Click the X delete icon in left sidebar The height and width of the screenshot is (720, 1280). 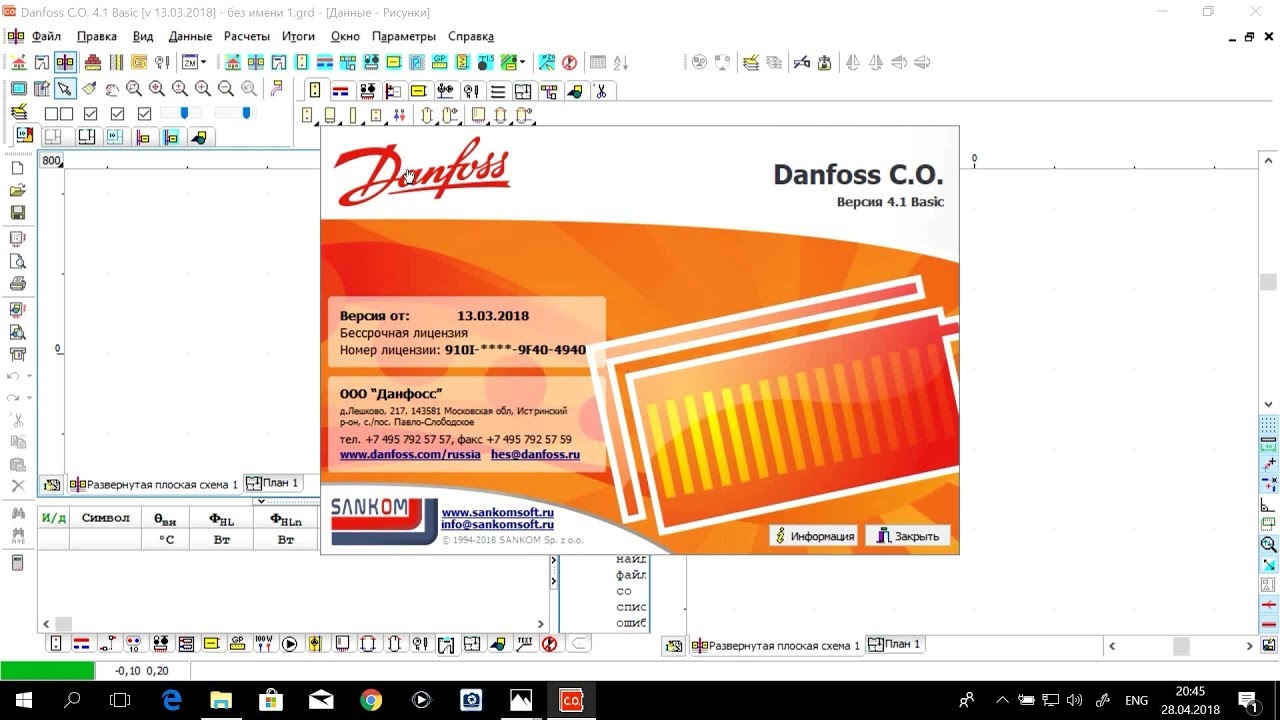(x=17, y=486)
